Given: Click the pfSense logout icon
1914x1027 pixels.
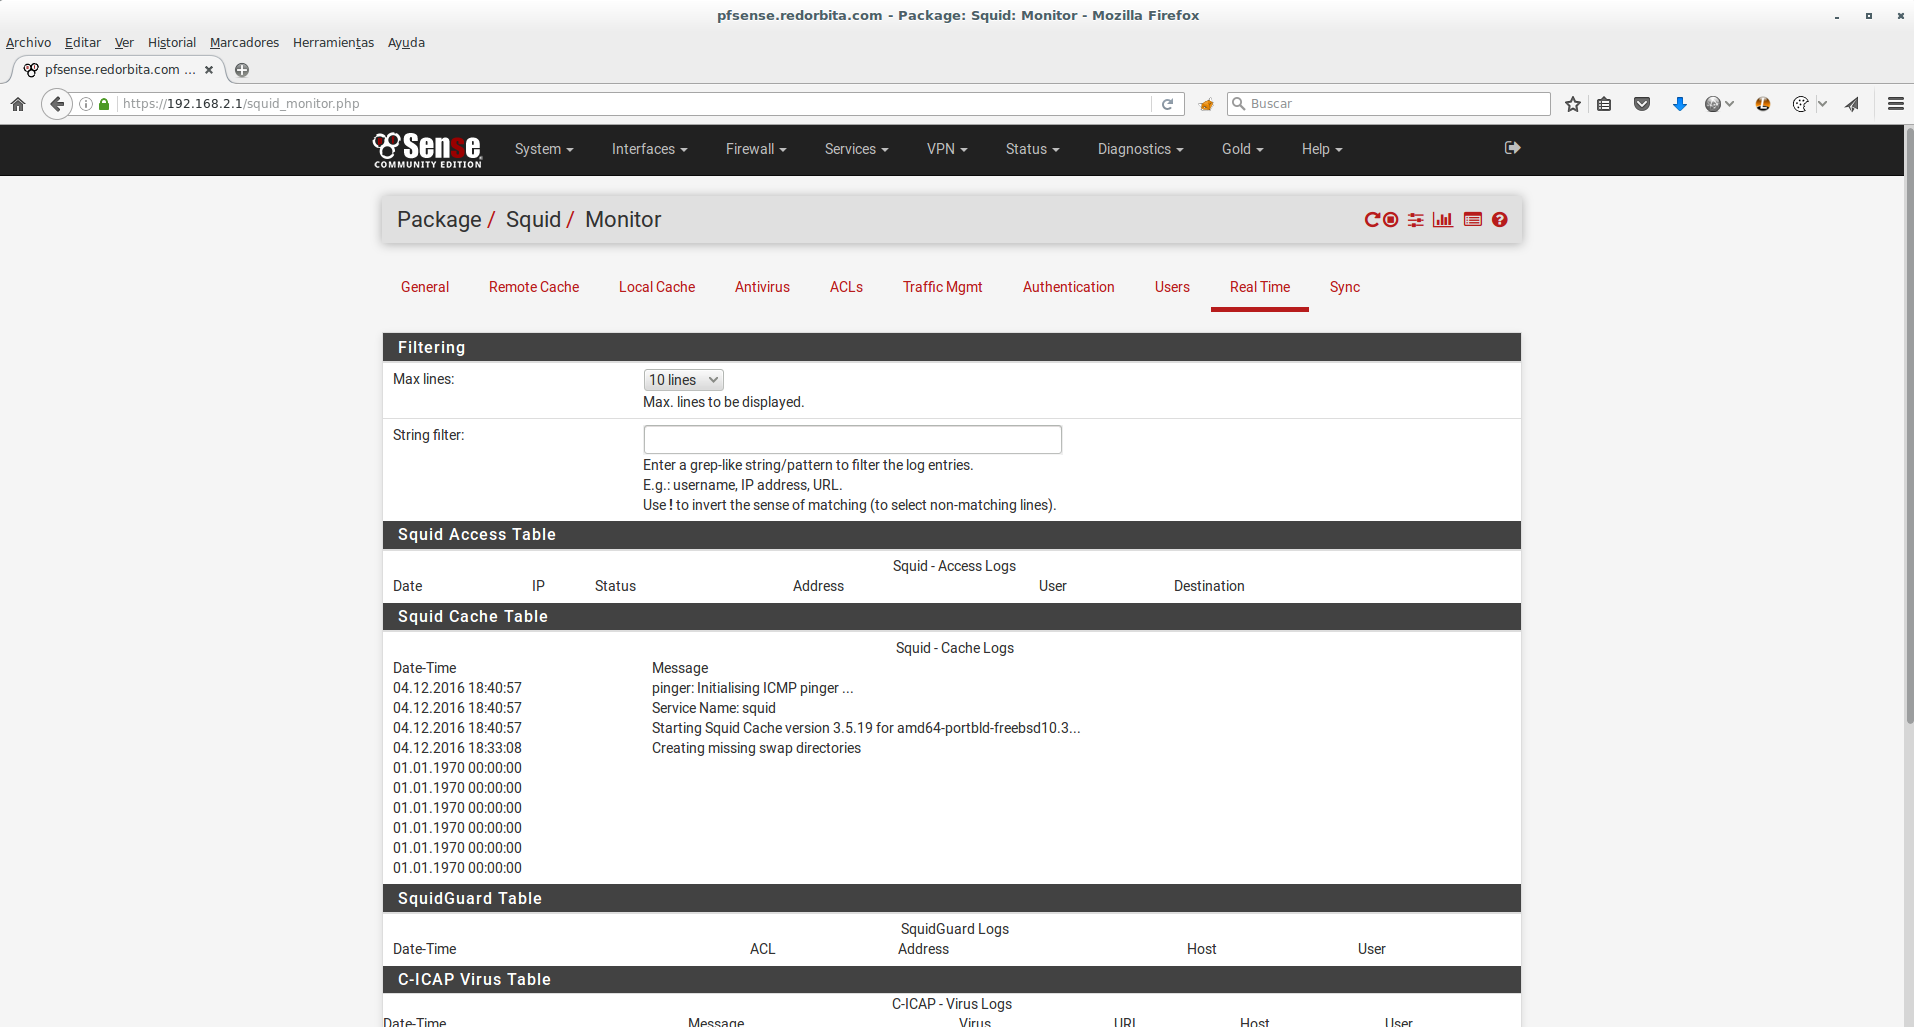Looking at the screenshot, I should pos(1512,148).
